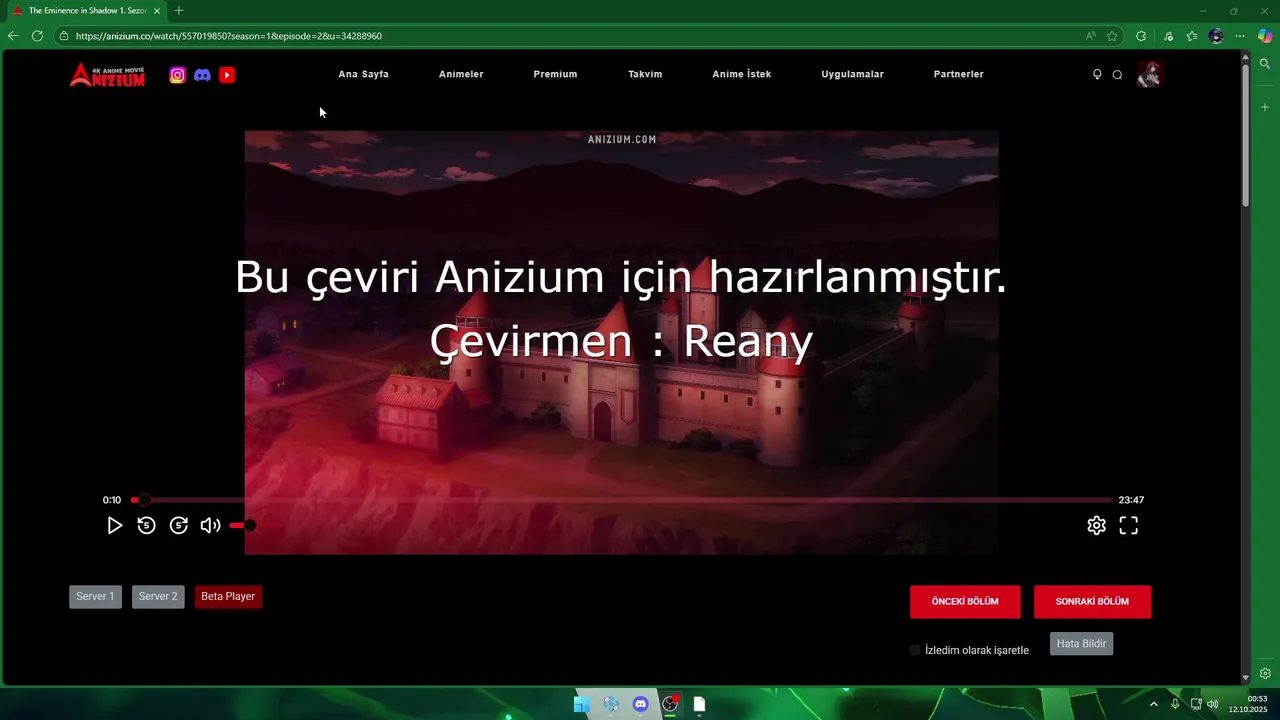Image resolution: width=1280 pixels, height=720 pixels.
Task: Reload the page
Action: (37, 36)
